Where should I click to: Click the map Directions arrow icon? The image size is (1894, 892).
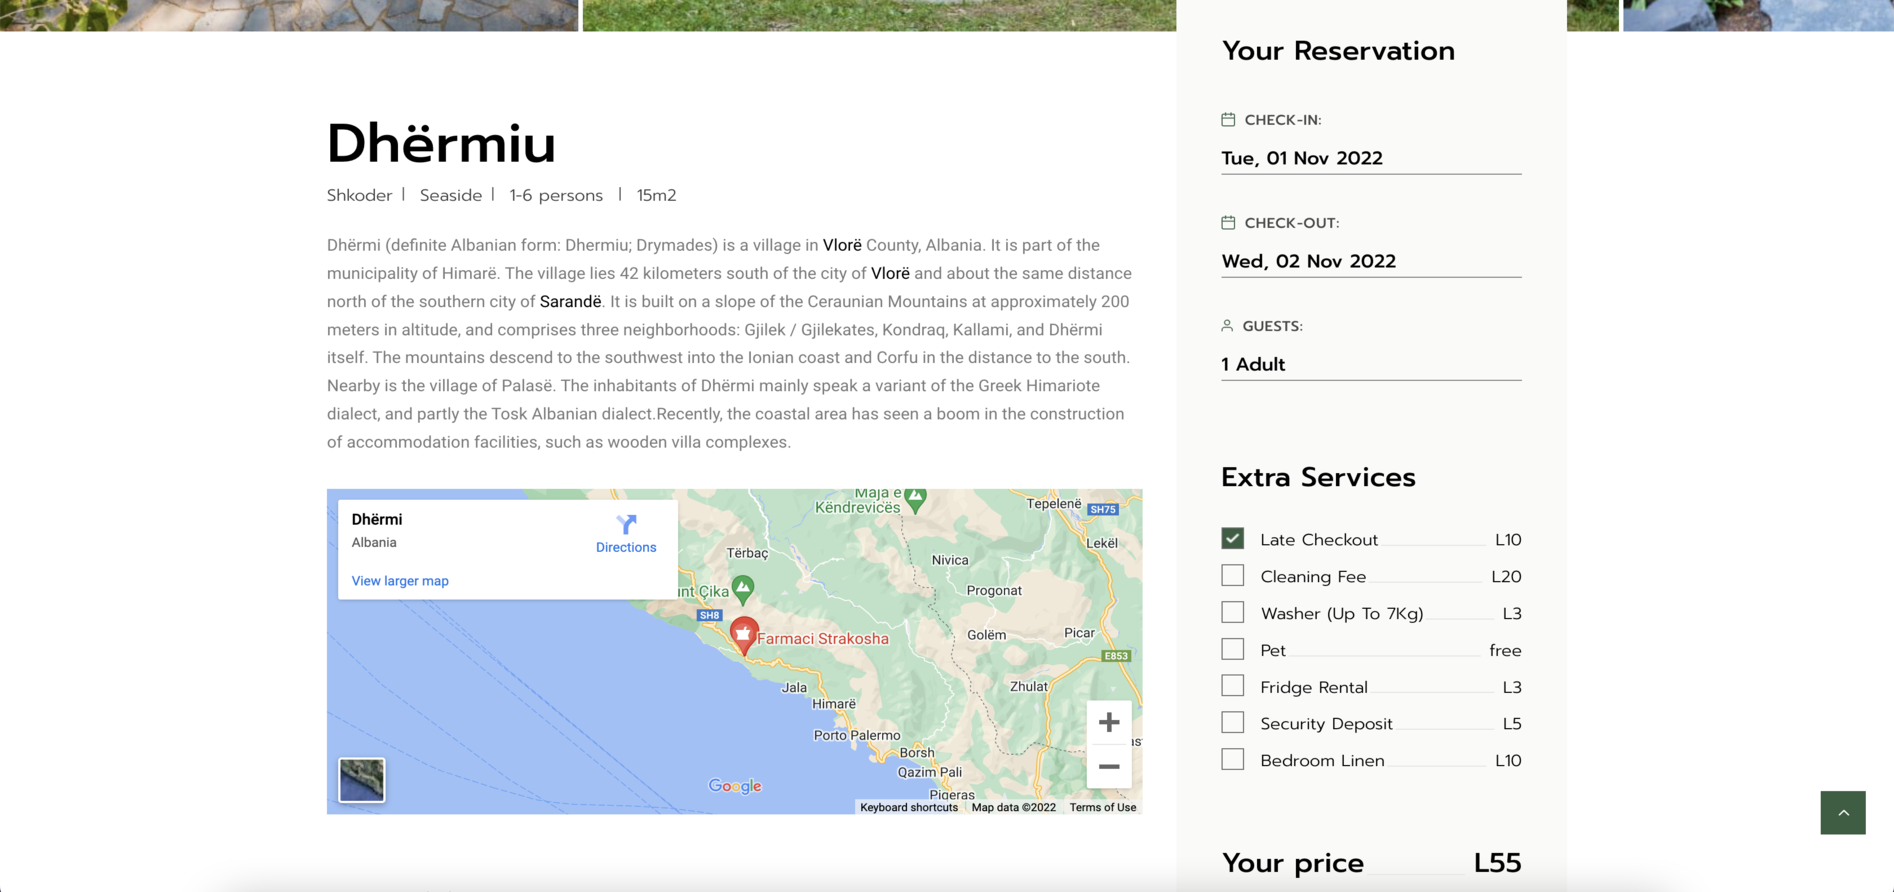(x=626, y=524)
